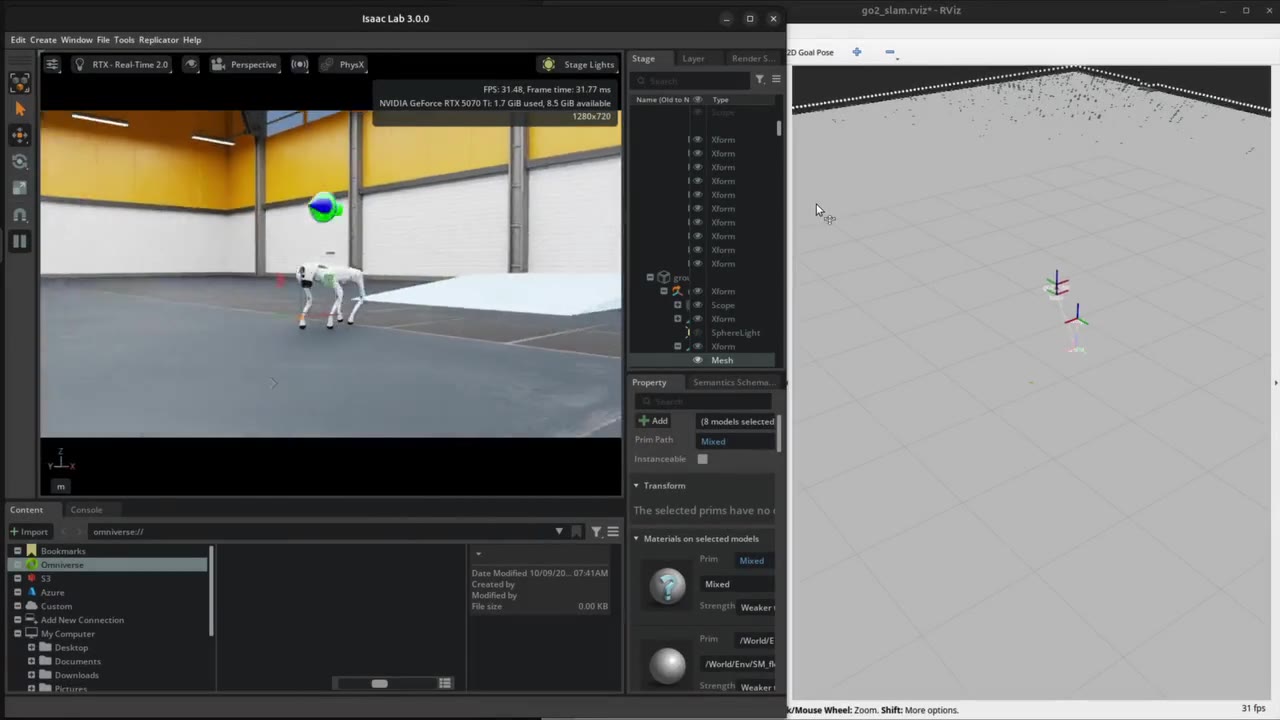The width and height of the screenshot is (1280, 720).
Task: Open the RTX - Real-Time 2.0 renderer dropdown
Action: (x=121, y=64)
